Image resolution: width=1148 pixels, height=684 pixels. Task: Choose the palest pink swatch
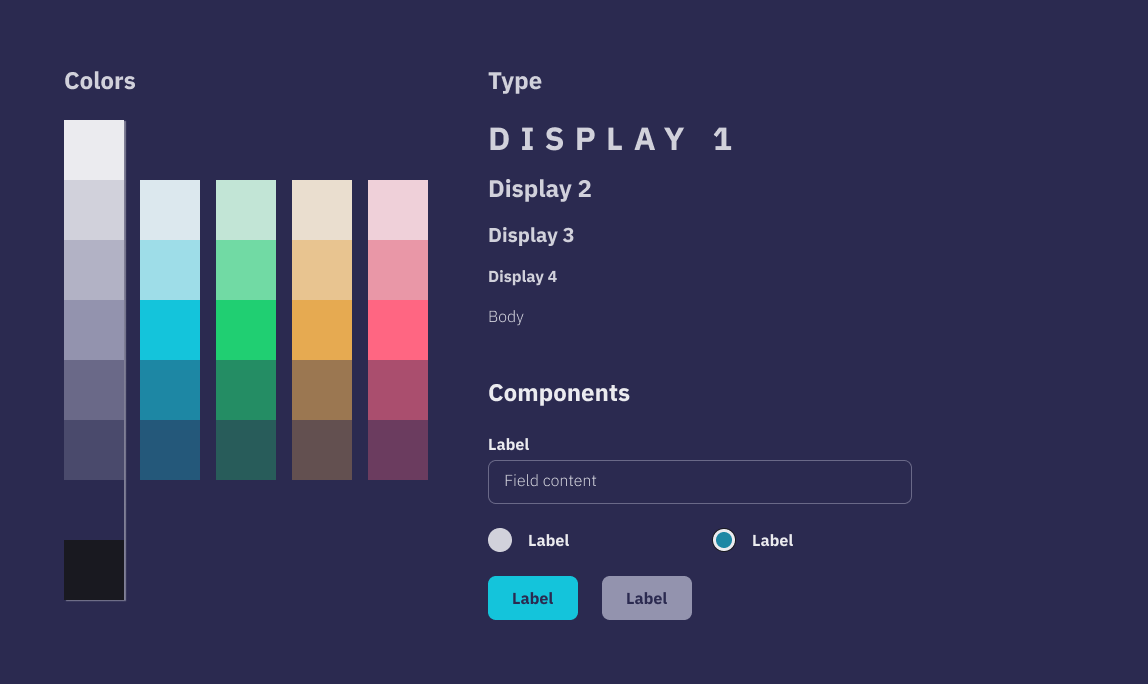(398, 210)
